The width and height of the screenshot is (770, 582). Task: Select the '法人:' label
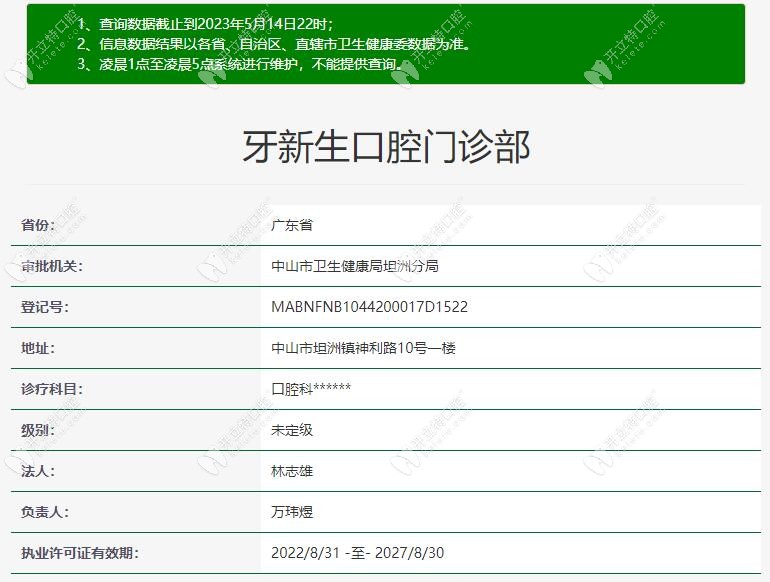(x=38, y=471)
